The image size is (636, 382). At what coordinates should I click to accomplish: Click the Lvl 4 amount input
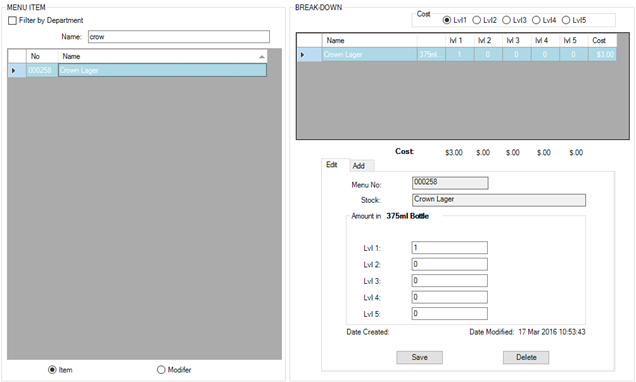point(449,297)
